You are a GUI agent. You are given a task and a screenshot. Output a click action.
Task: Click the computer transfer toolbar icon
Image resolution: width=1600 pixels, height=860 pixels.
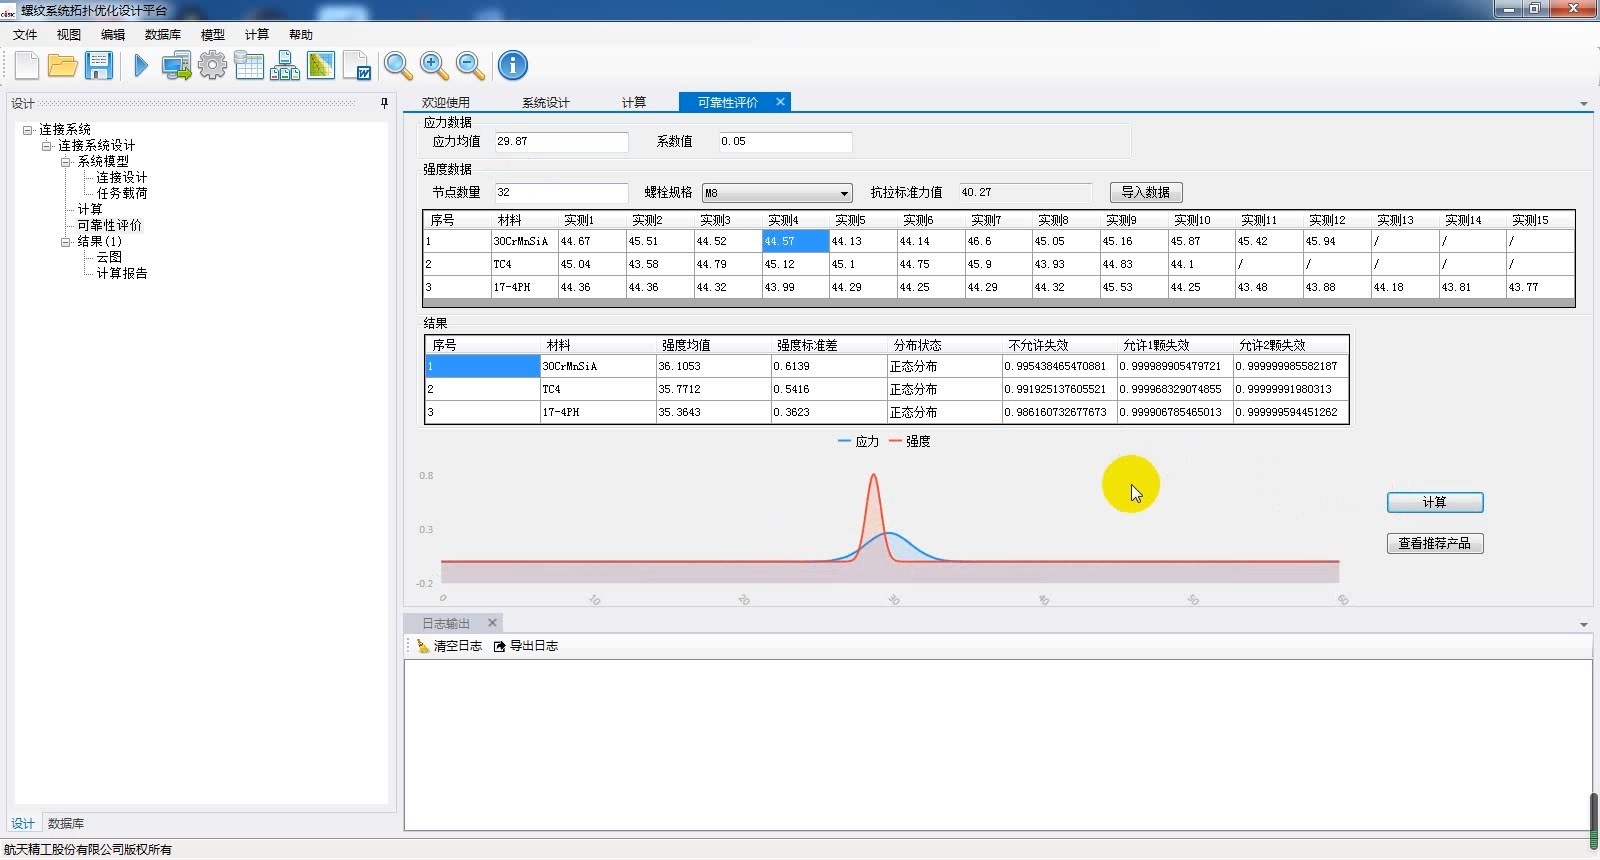coord(177,66)
